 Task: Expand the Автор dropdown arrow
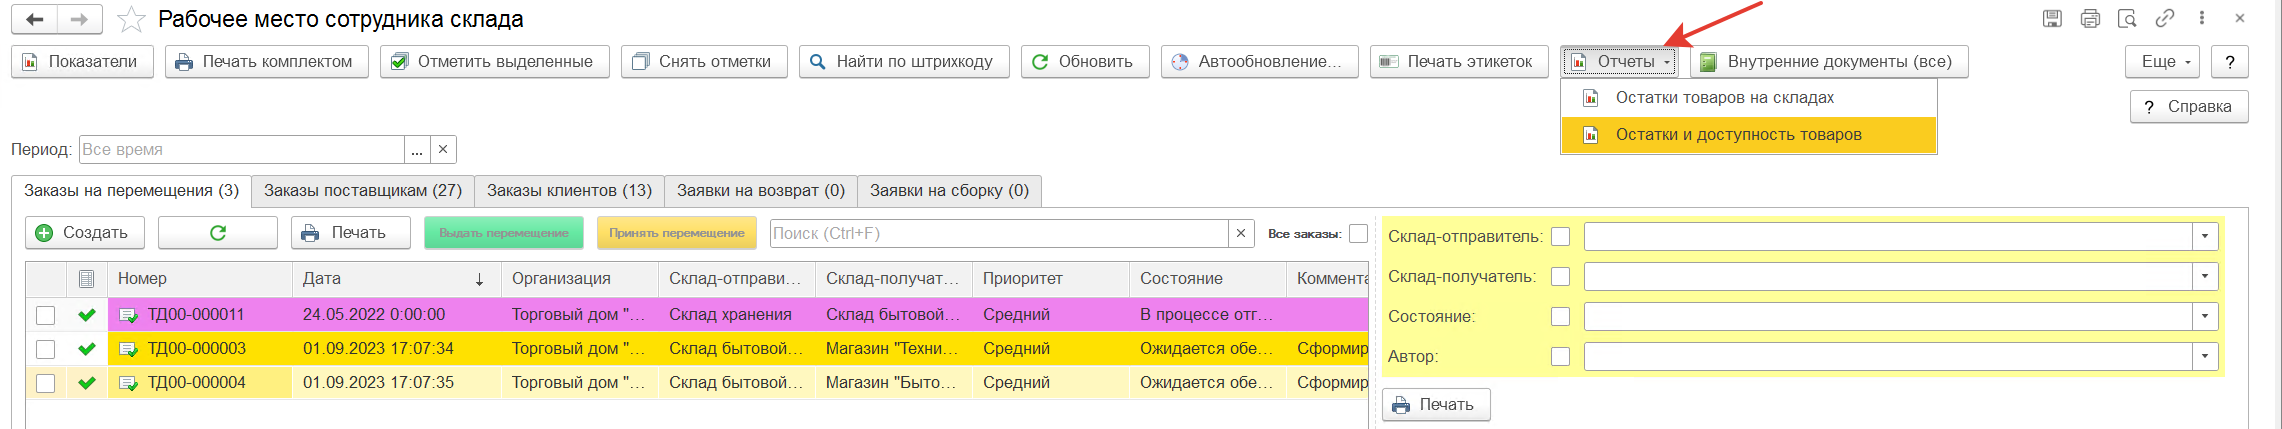[x=2205, y=357]
